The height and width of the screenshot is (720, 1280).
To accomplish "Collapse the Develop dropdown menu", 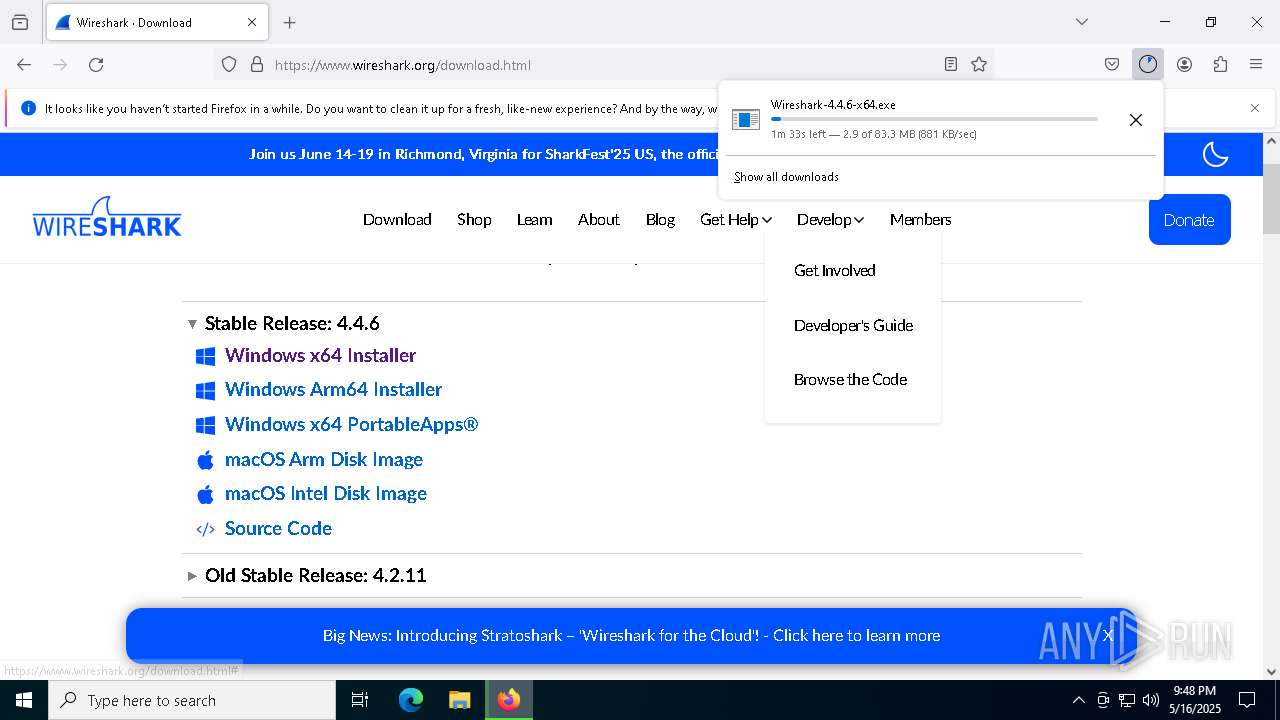I will [830, 219].
